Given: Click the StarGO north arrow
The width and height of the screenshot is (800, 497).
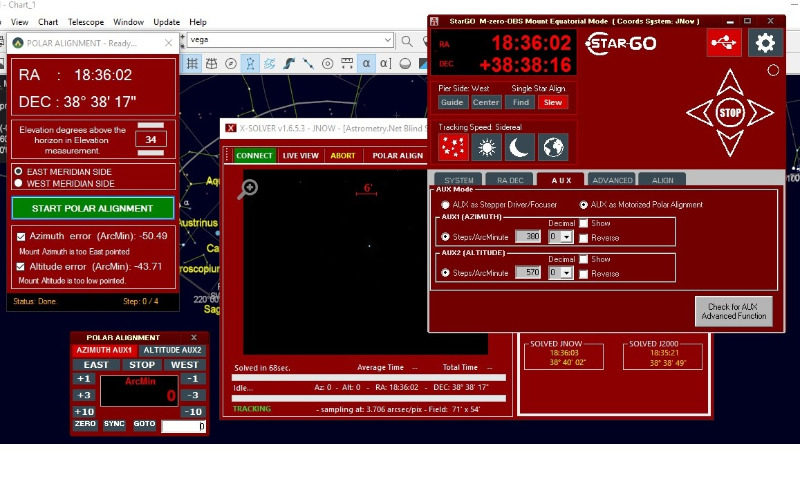Looking at the screenshot, I should tap(730, 82).
